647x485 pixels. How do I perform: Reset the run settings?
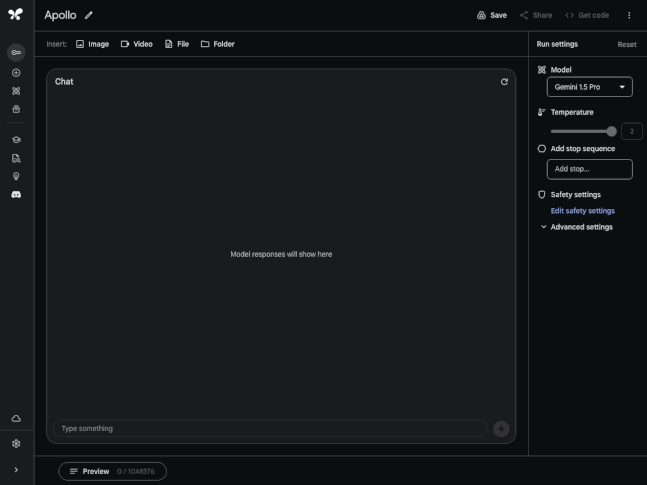(x=627, y=45)
